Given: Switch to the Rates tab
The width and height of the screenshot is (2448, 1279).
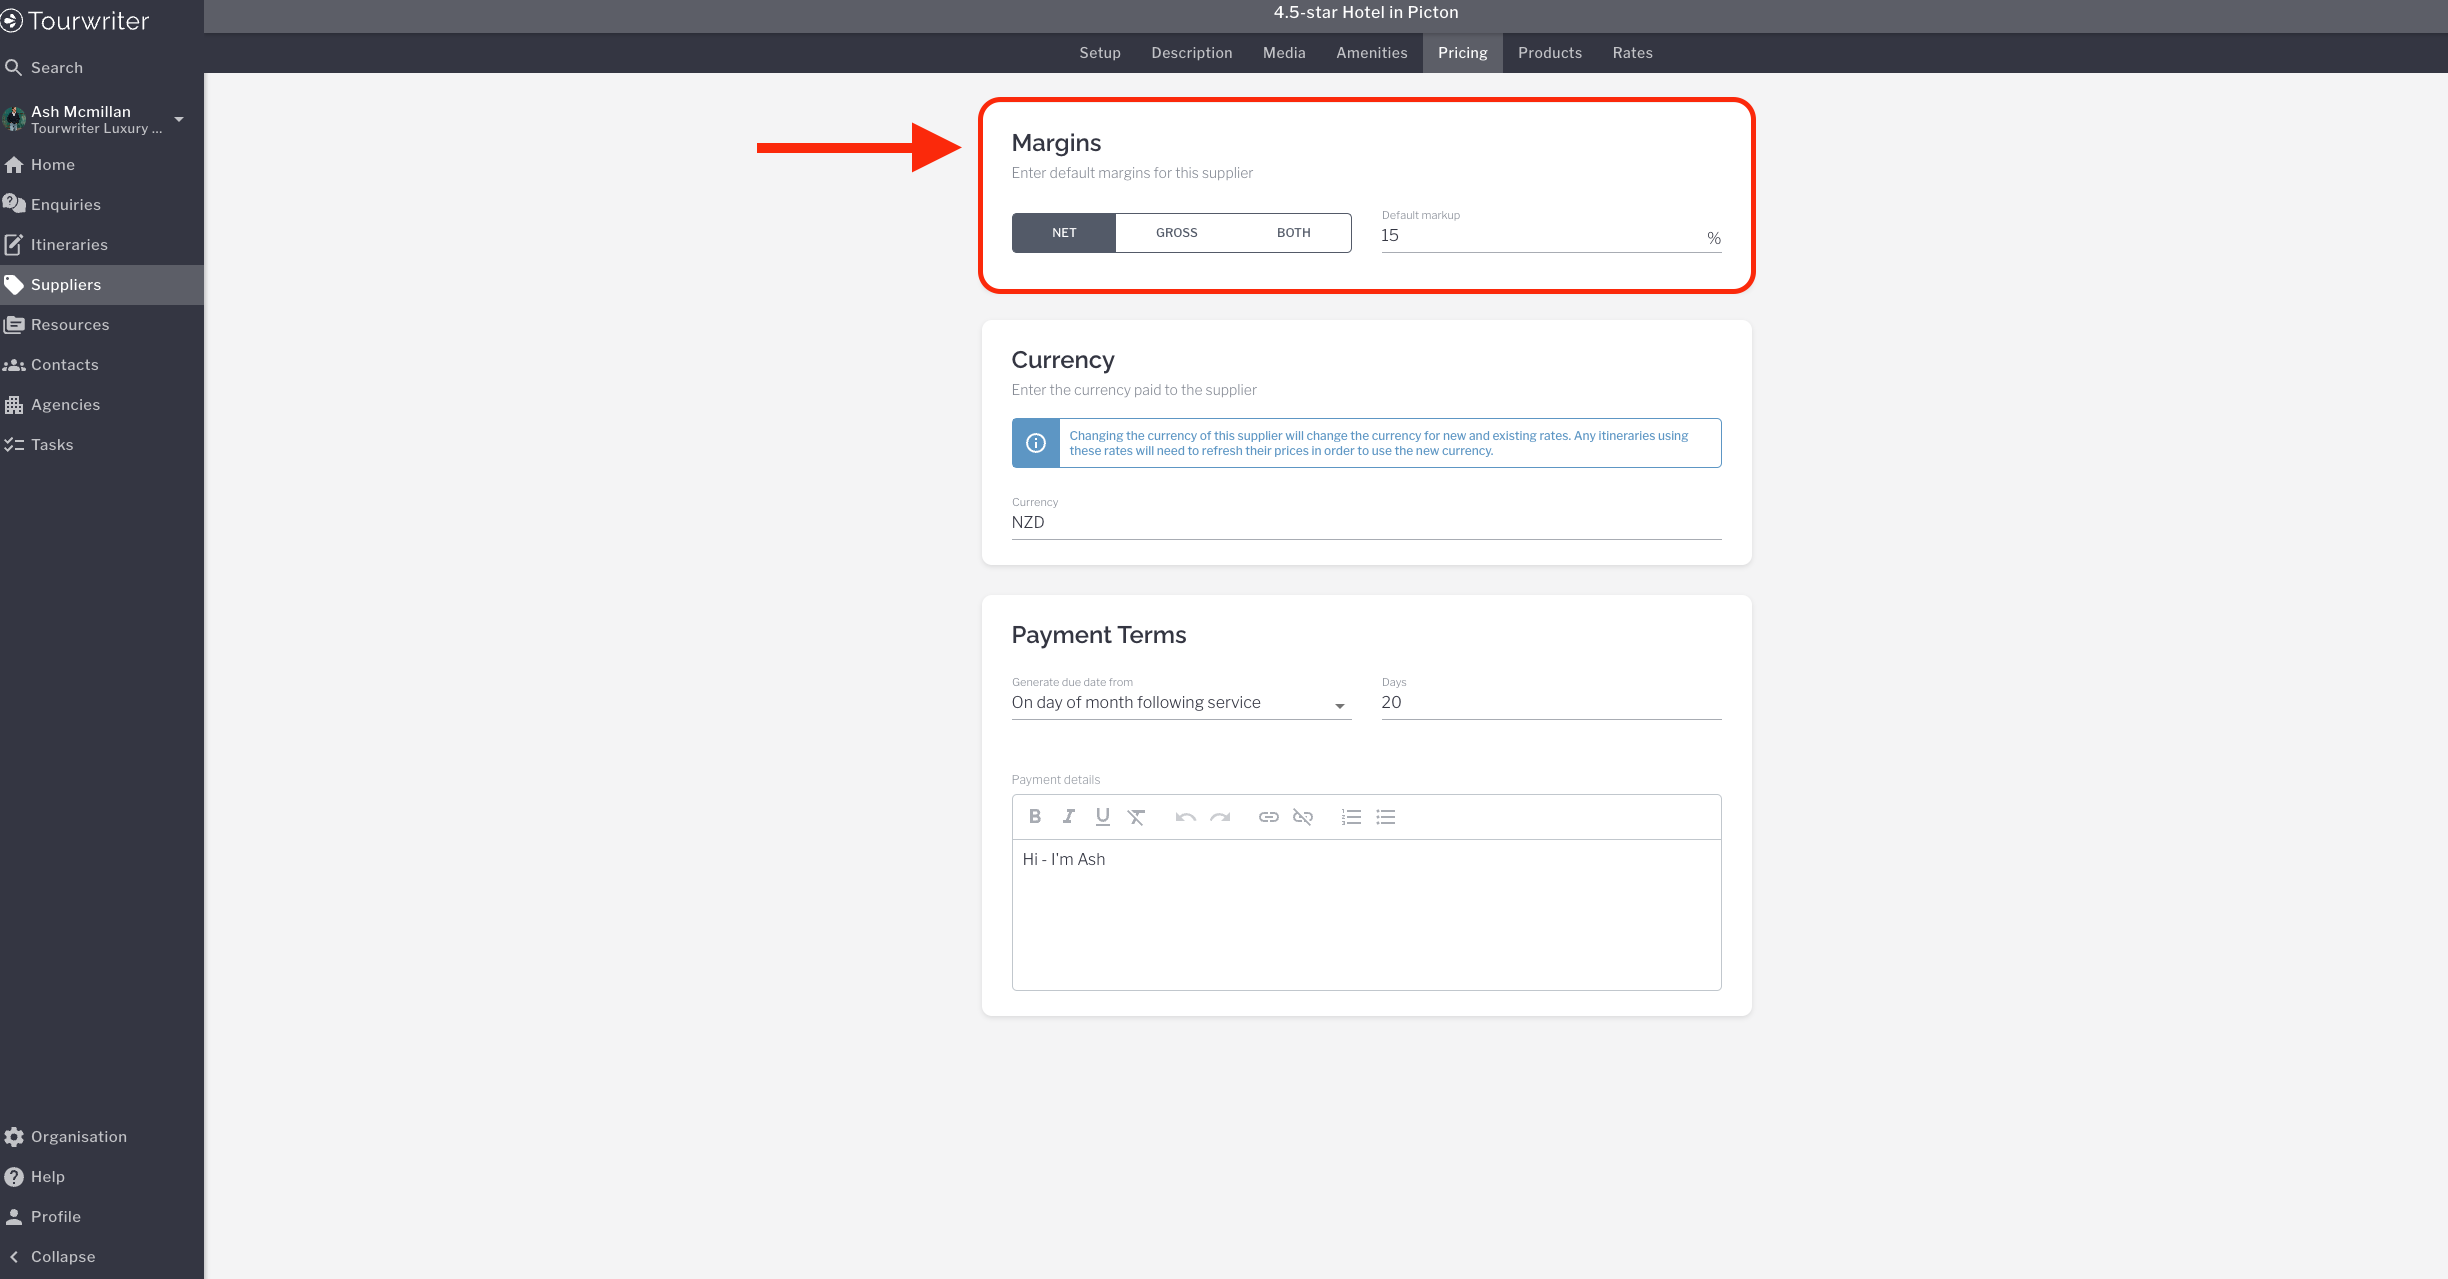Looking at the screenshot, I should pos(1632,53).
